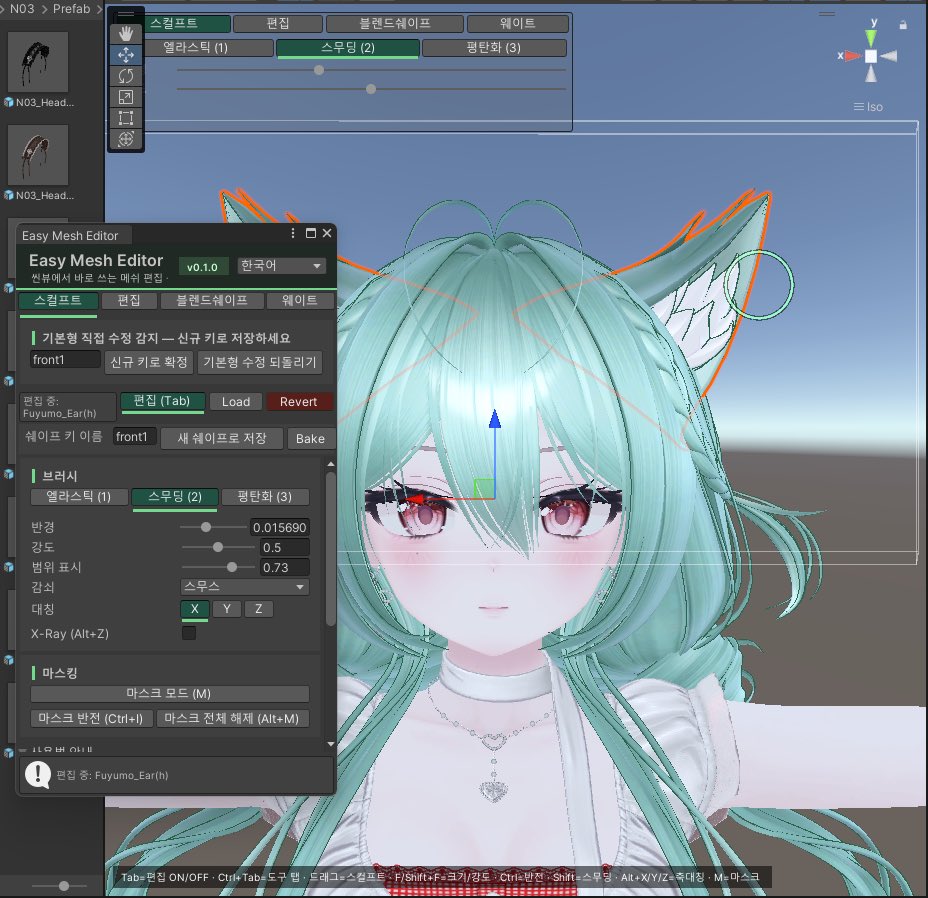Click the toolbar overlay handle icon
The width and height of the screenshot is (928, 898).
[125, 14]
